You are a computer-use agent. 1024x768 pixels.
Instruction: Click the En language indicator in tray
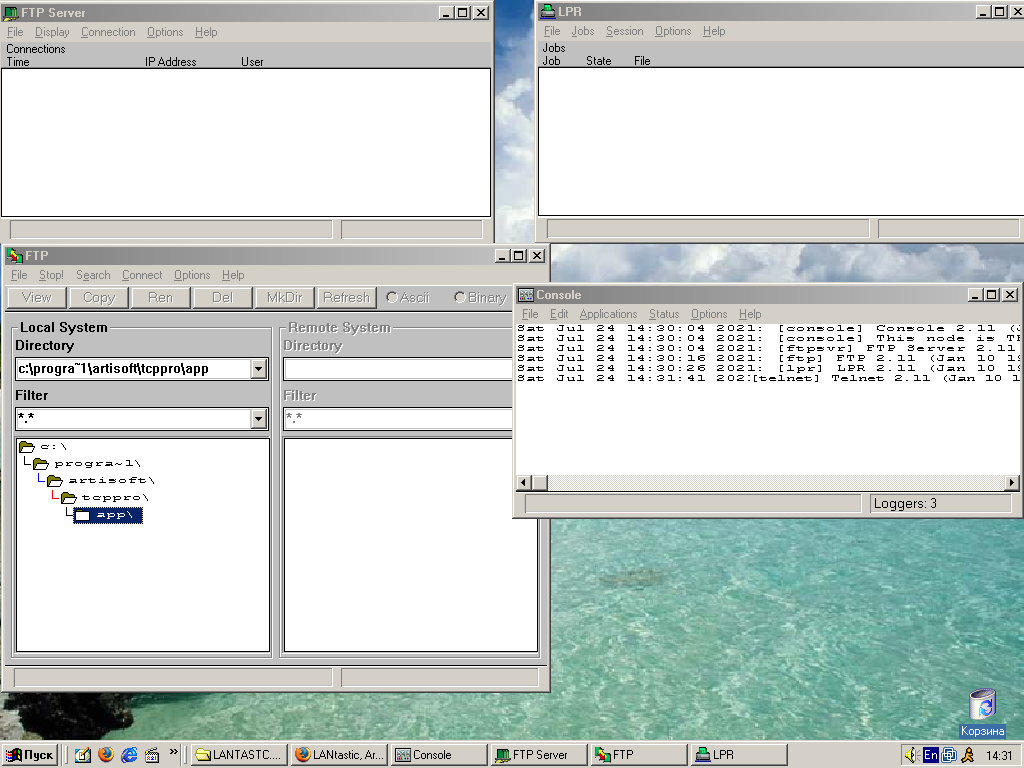(930, 755)
